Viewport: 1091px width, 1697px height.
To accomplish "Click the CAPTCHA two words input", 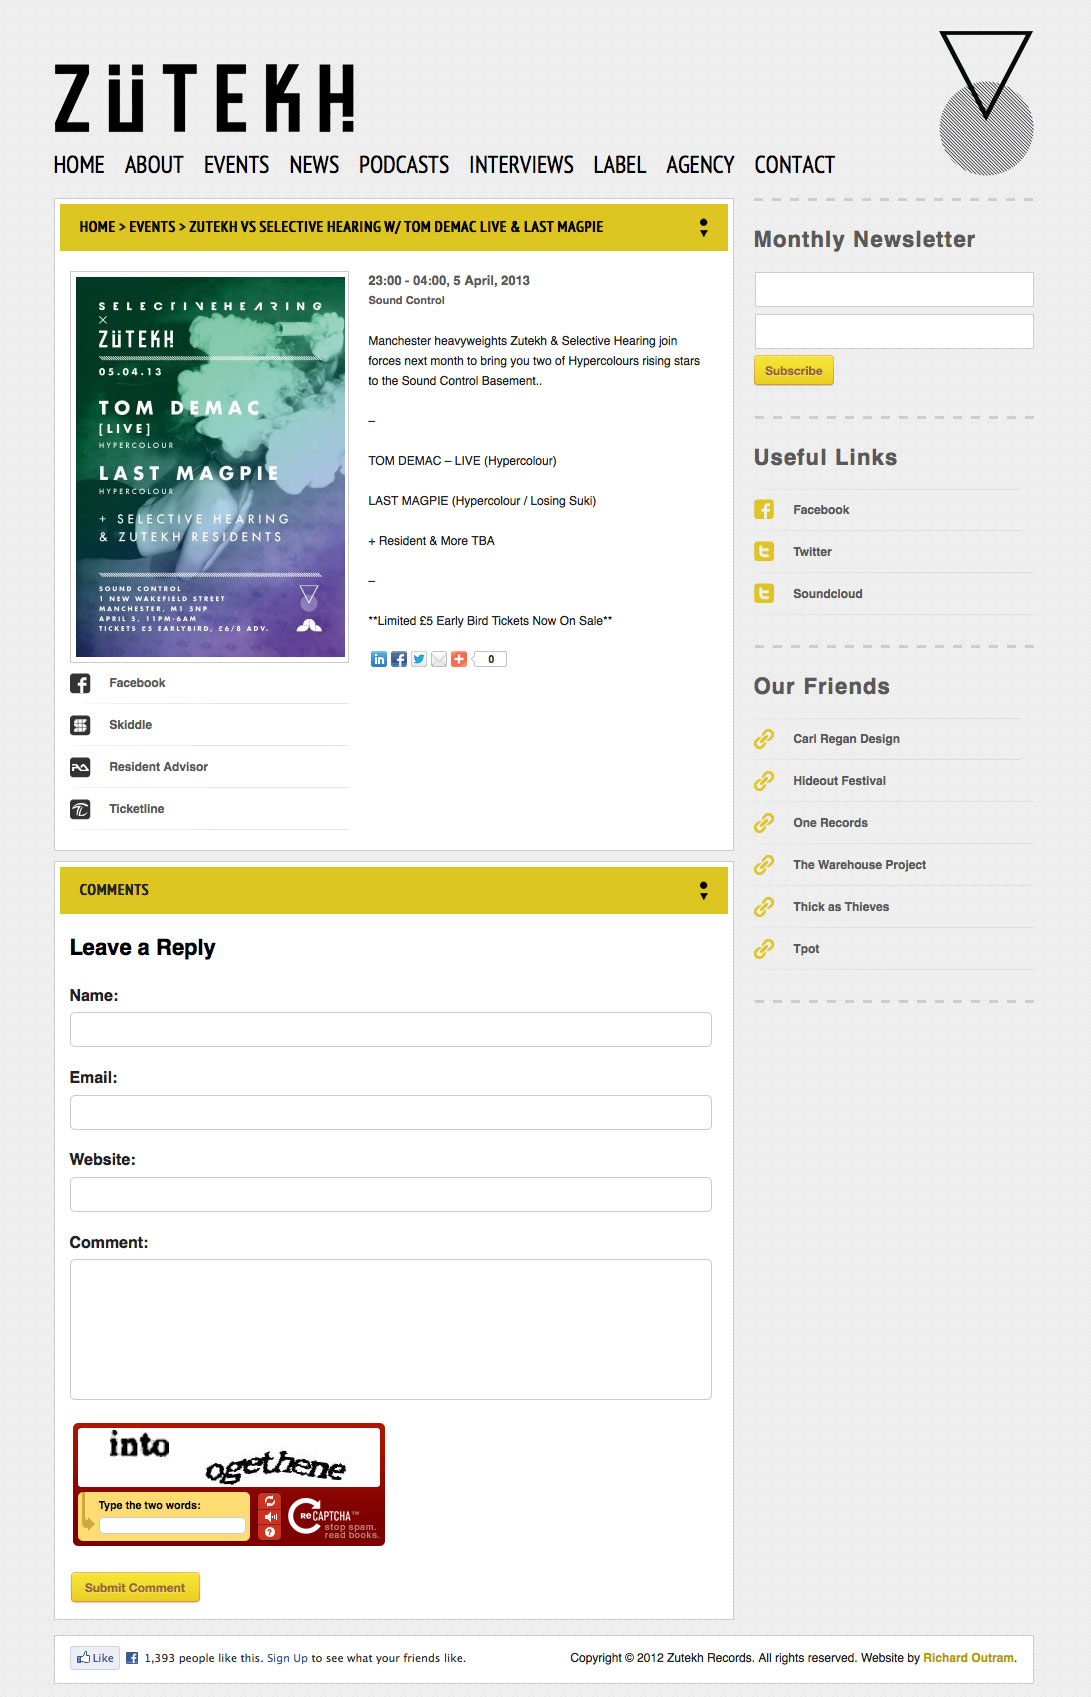I will tap(172, 1526).
